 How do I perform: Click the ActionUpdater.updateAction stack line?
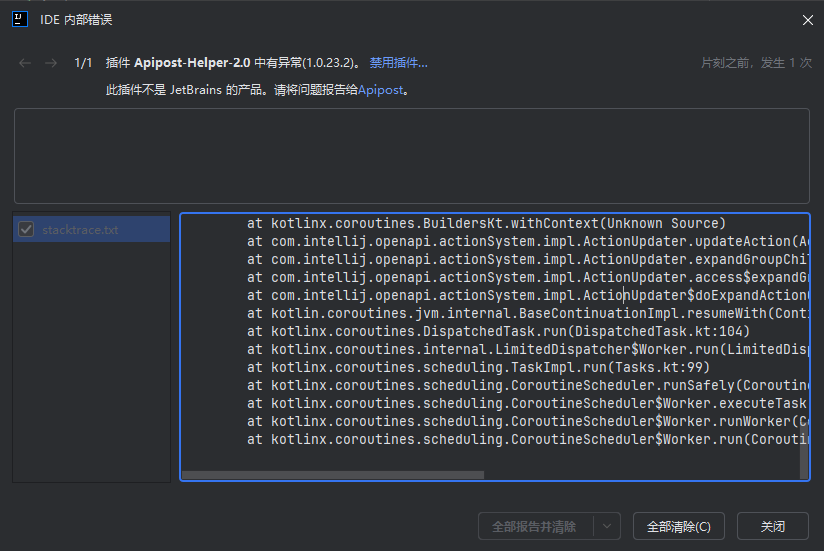point(528,242)
